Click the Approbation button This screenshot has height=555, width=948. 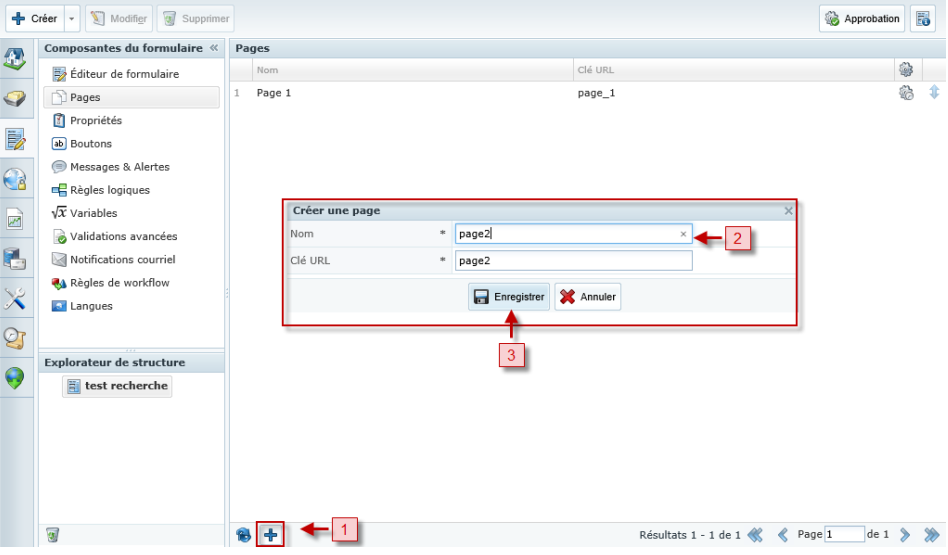861,18
